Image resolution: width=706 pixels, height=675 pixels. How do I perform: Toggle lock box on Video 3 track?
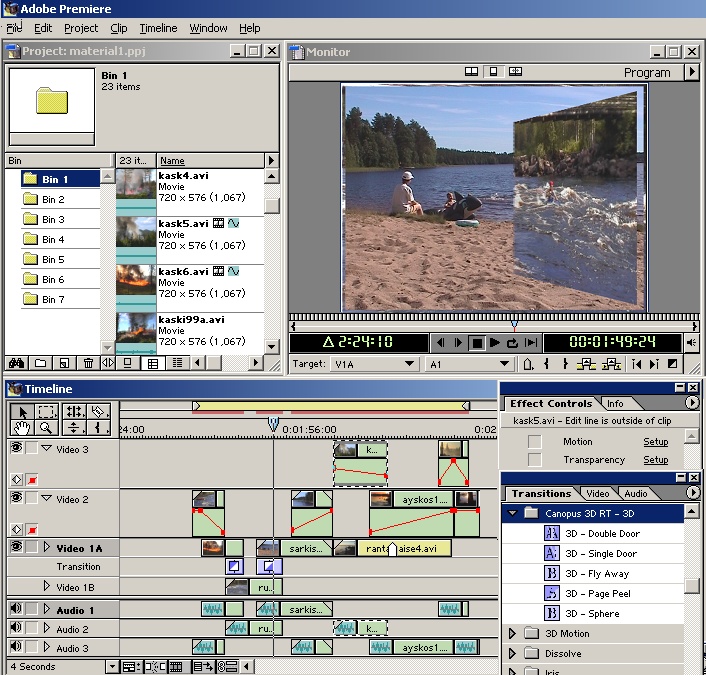tap(31, 448)
